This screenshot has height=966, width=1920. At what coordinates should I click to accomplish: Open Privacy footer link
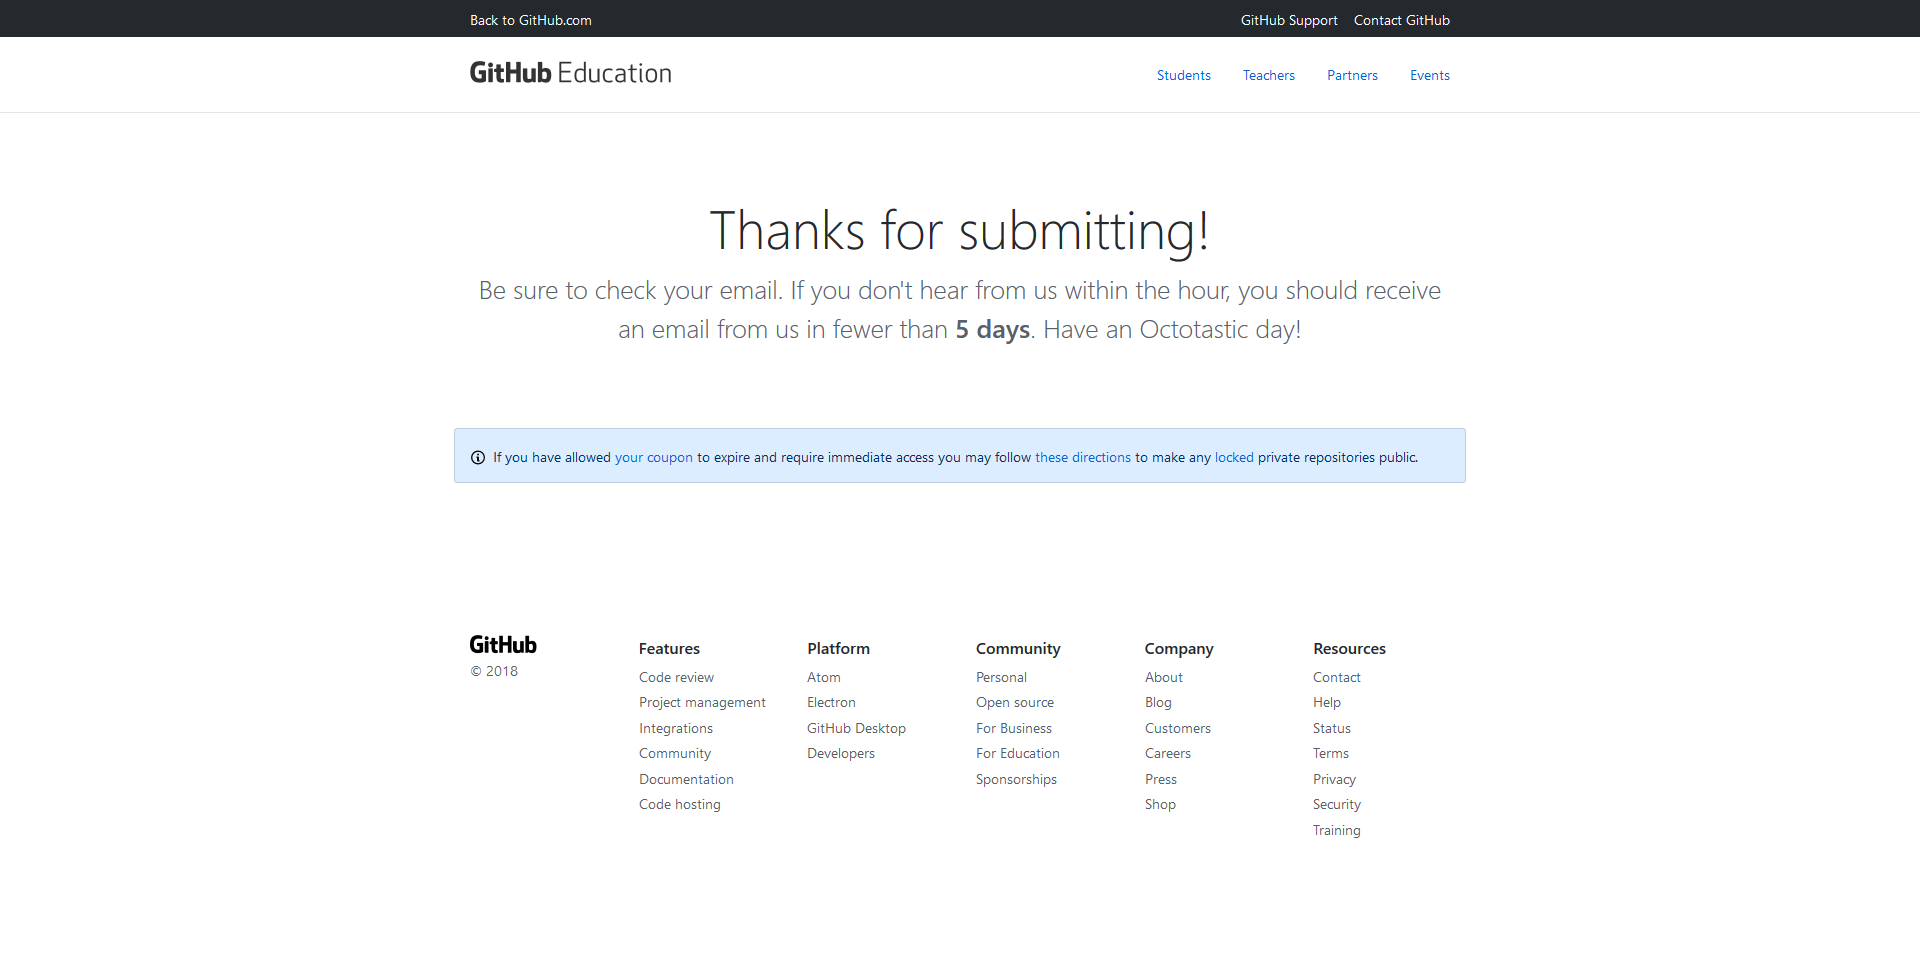(x=1334, y=779)
